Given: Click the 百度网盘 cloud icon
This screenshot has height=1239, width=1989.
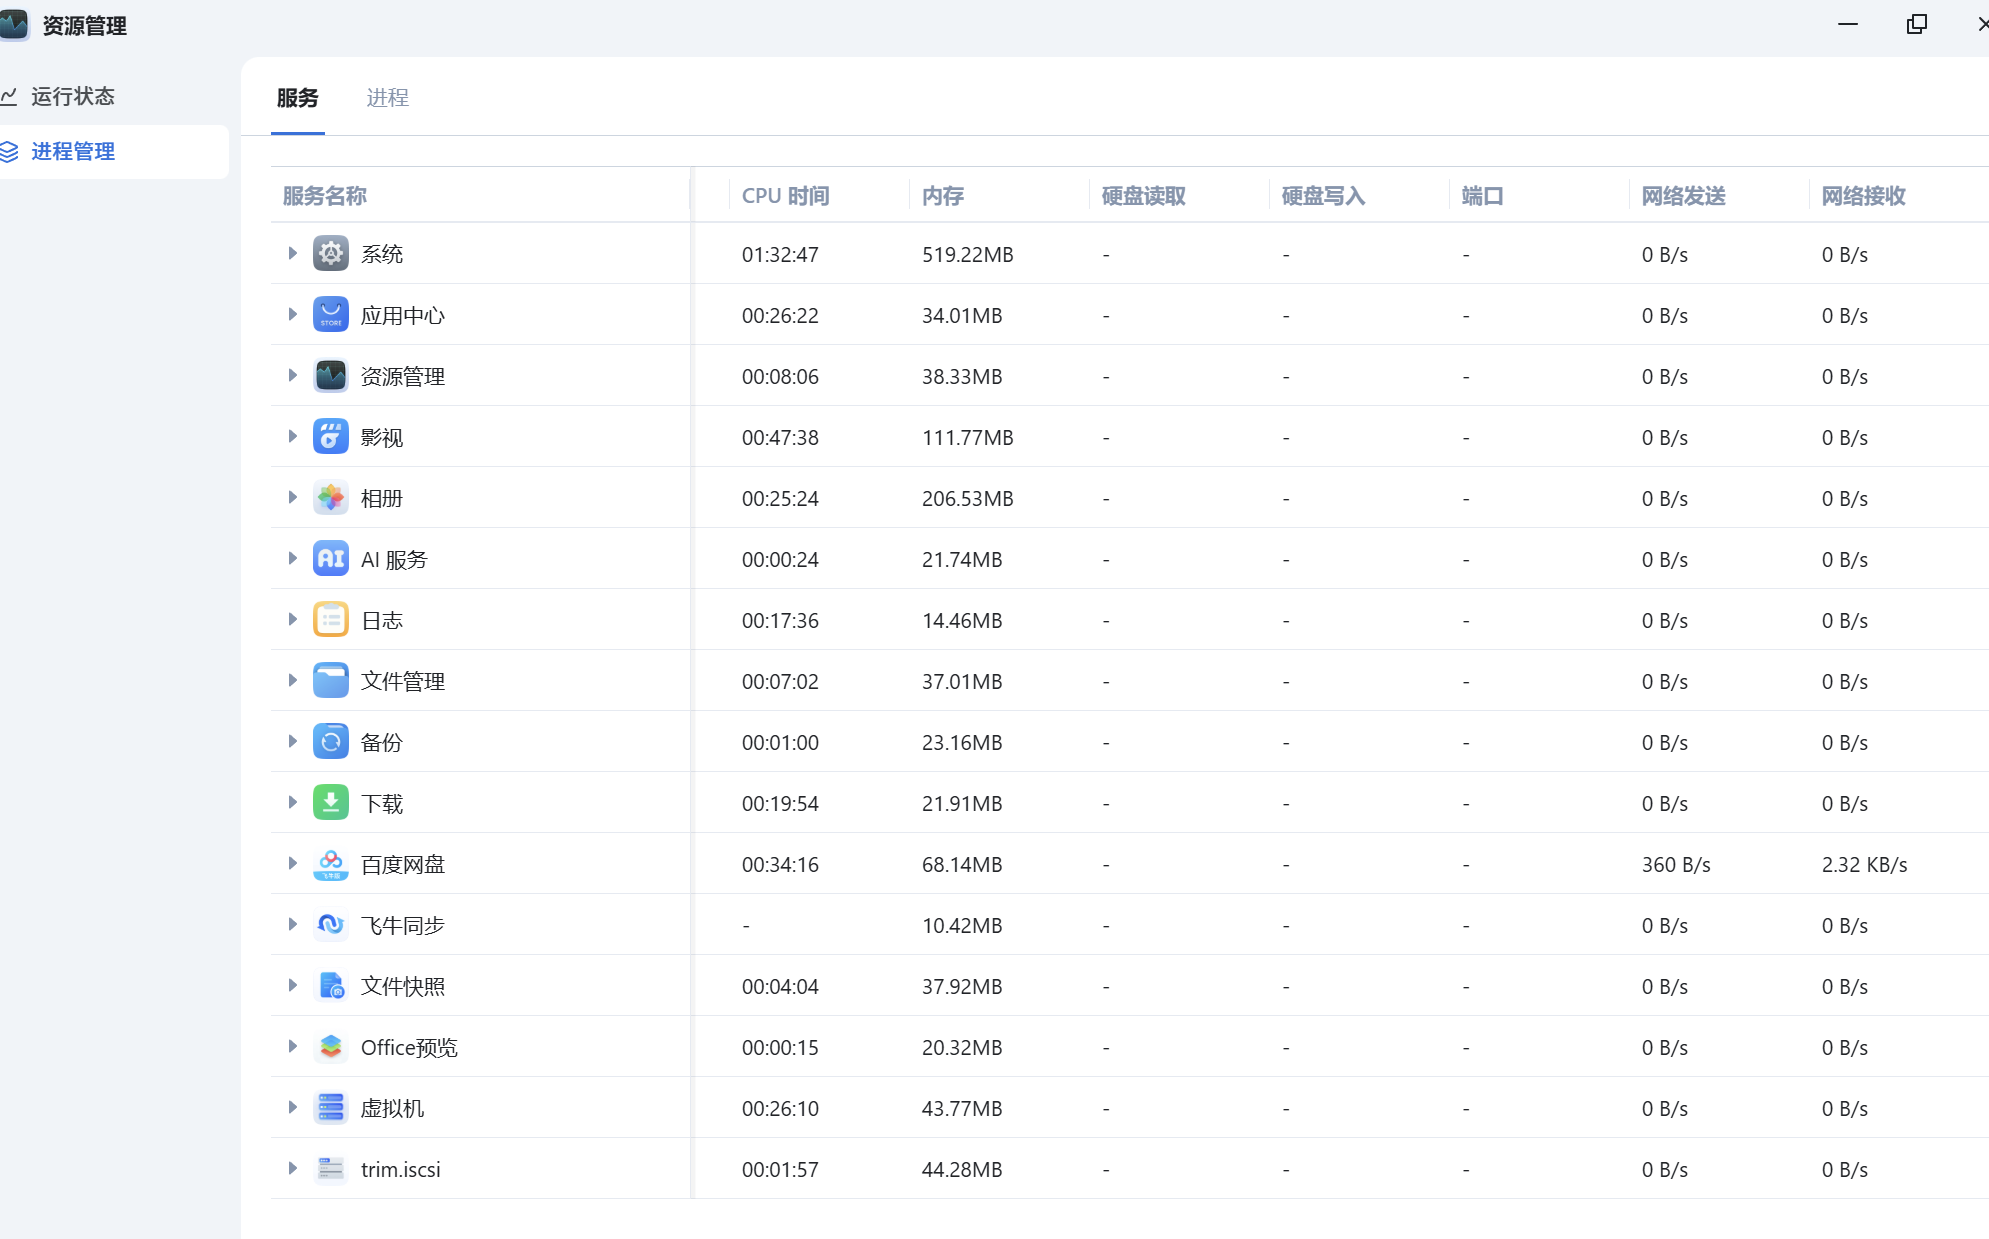Looking at the screenshot, I should pyautogui.click(x=330, y=864).
